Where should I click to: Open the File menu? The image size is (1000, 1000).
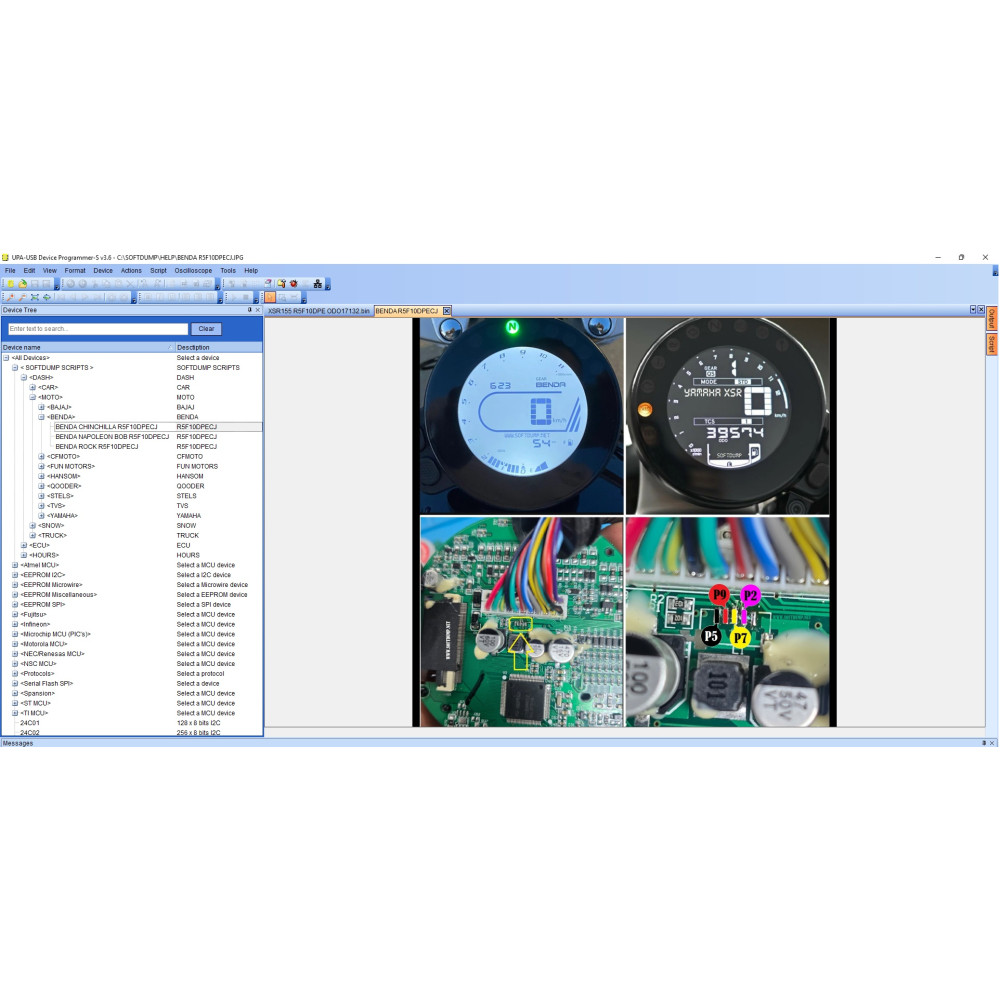(10, 270)
